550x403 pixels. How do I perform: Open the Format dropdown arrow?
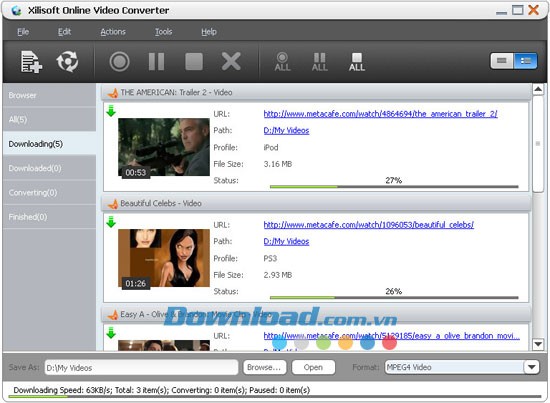tap(532, 367)
